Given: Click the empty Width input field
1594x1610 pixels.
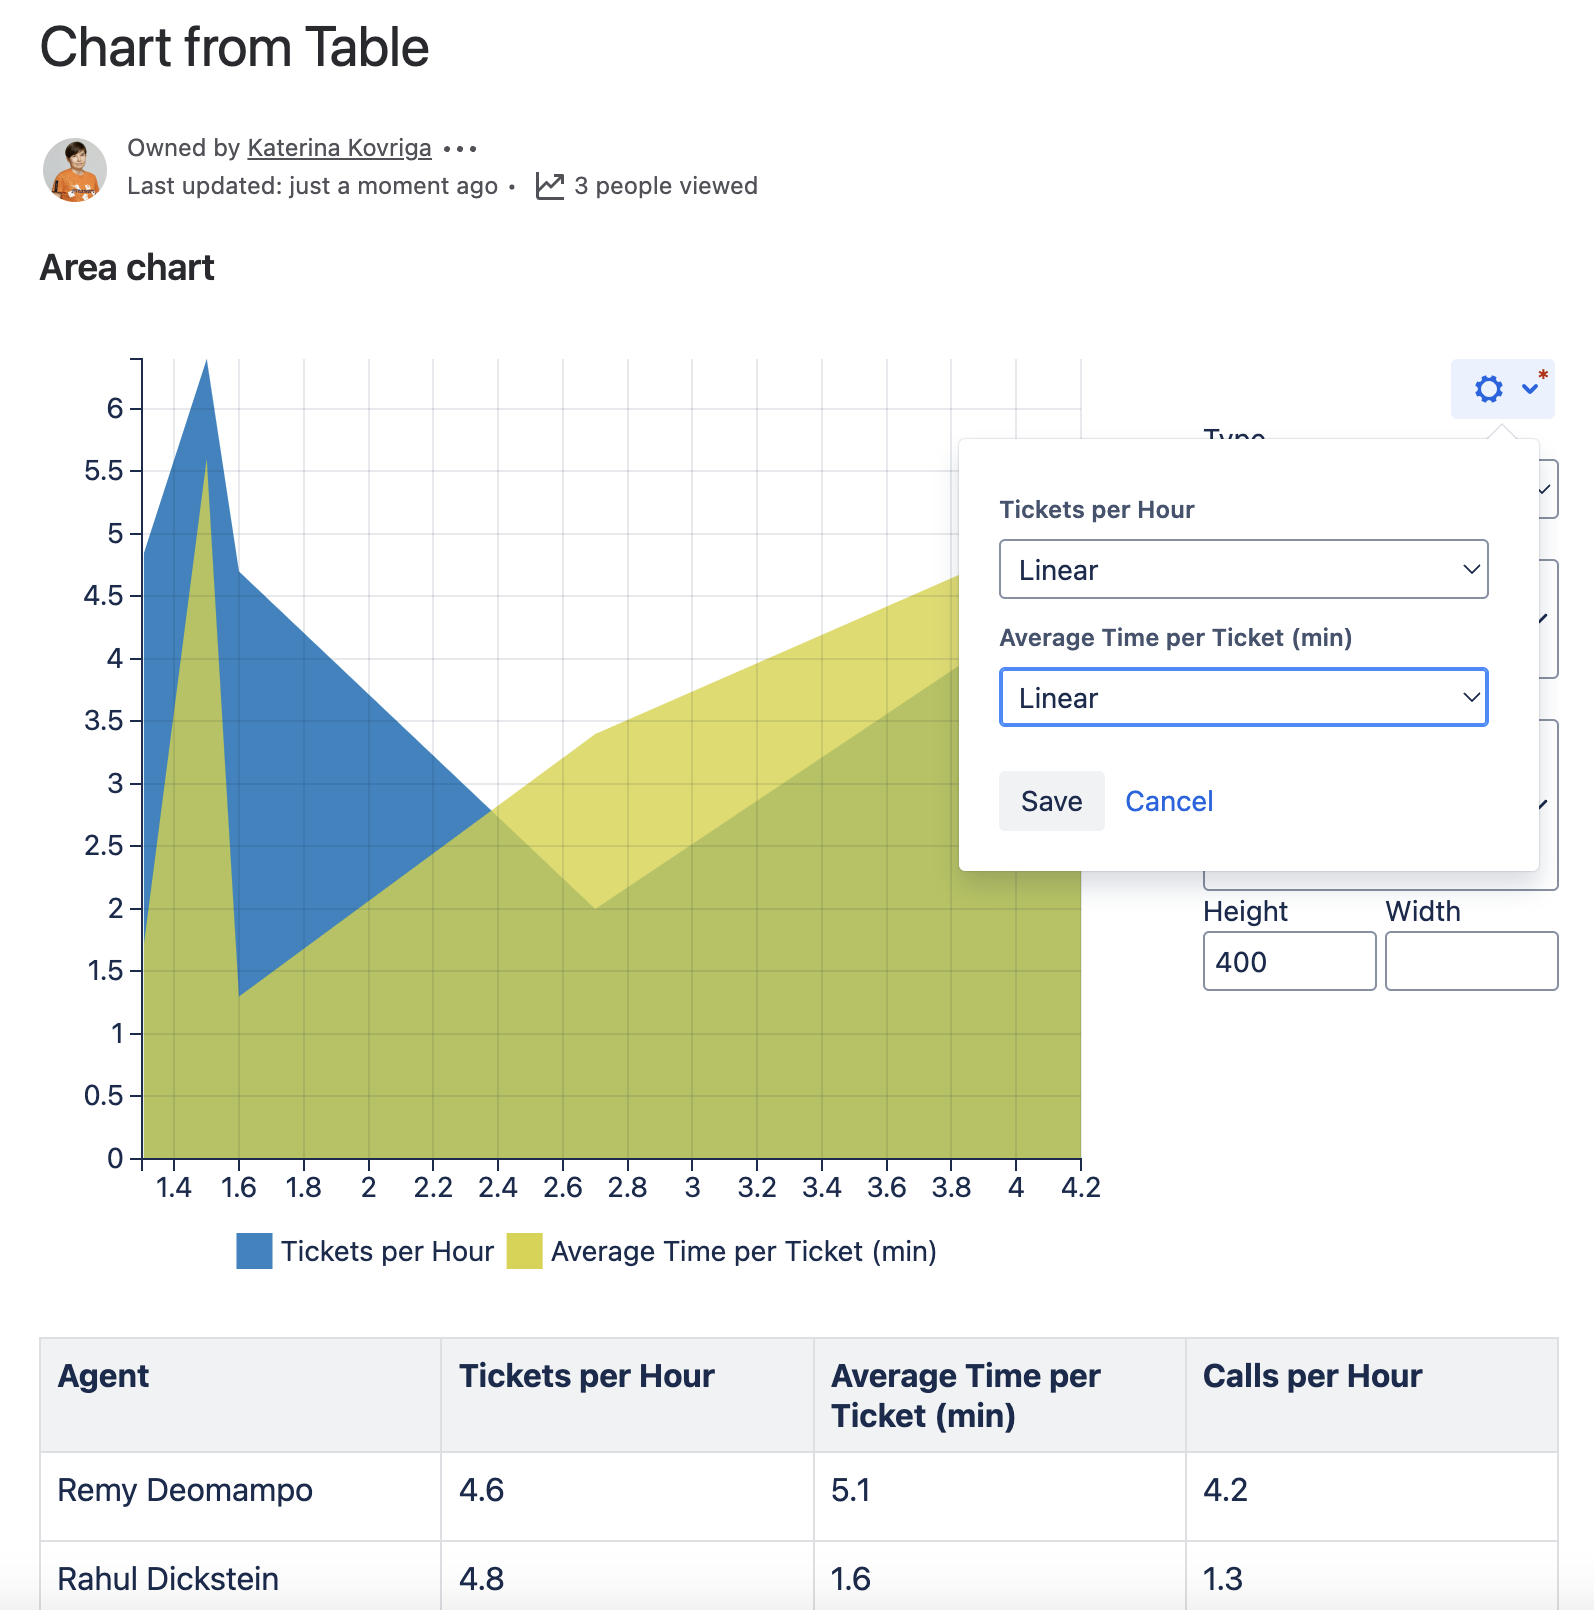Looking at the screenshot, I should coord(1471,962).
